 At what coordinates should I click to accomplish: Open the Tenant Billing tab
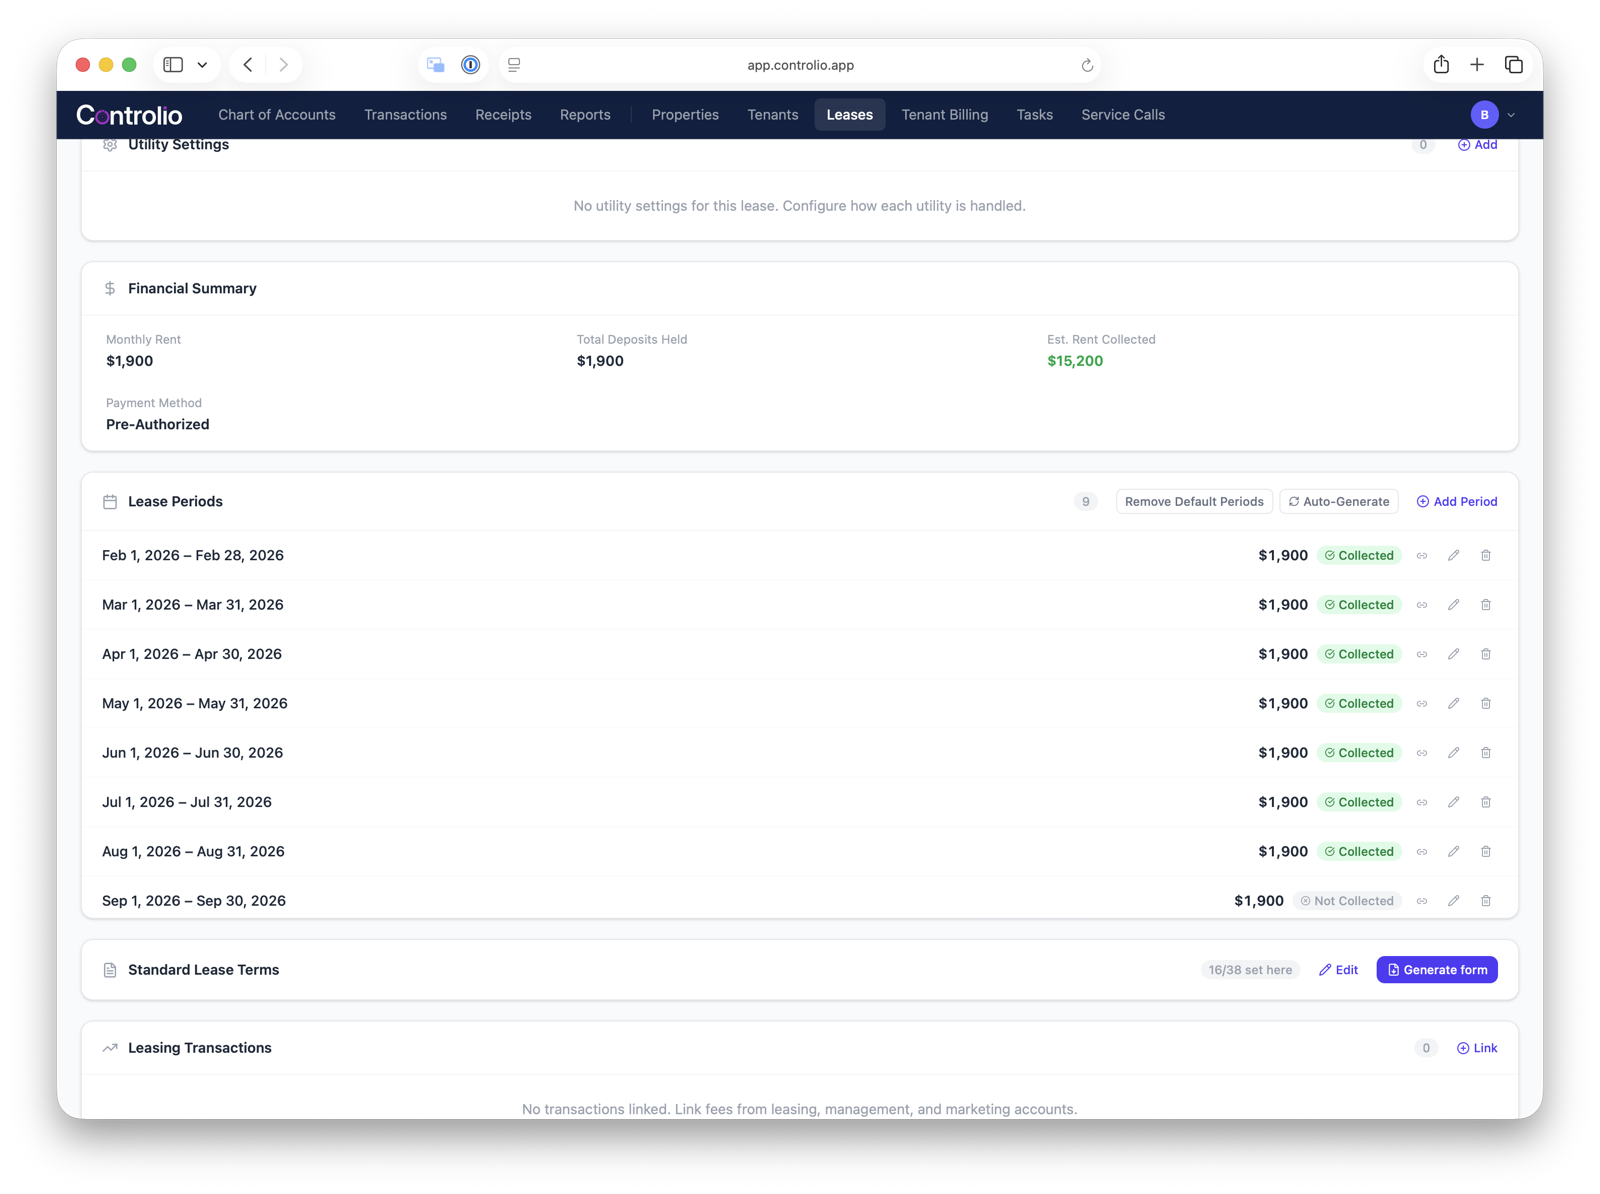tap(944, 115)
